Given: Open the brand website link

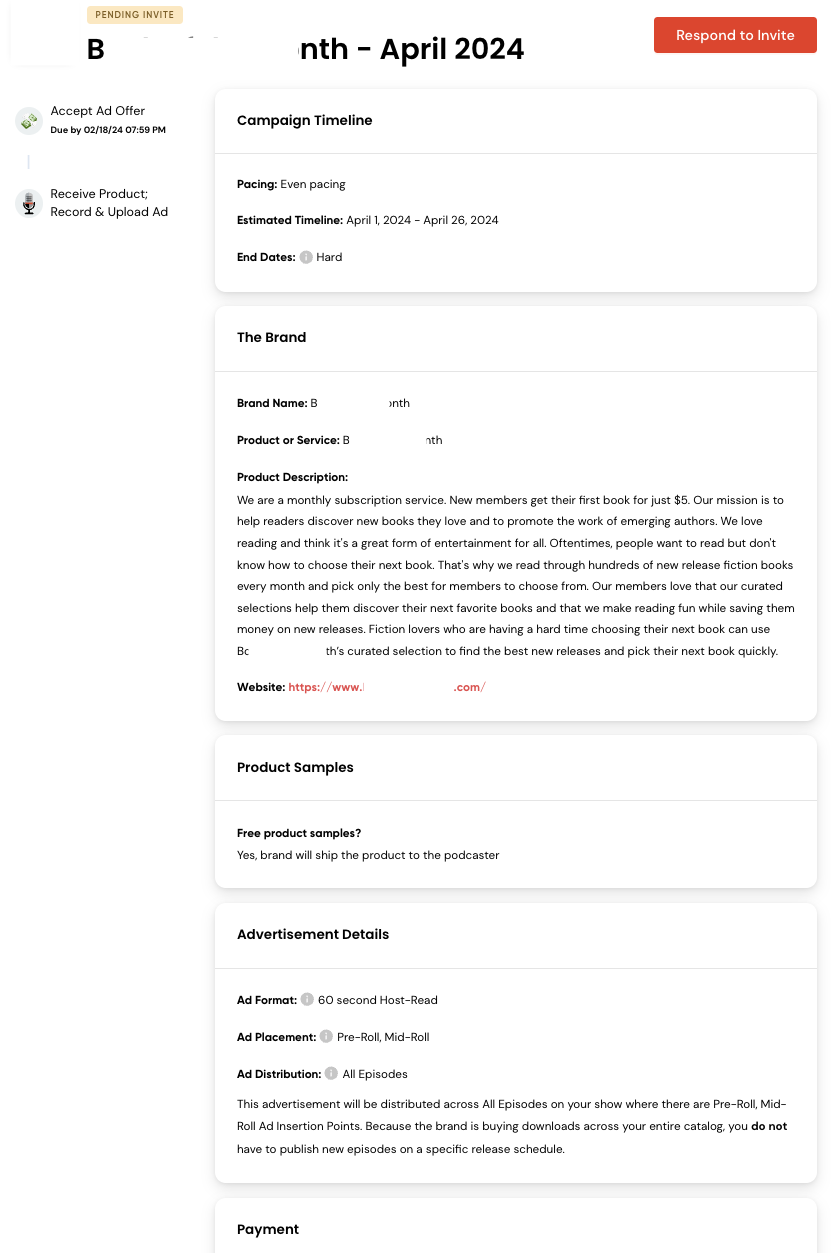Looking at the screenshot, I should [387, 687].
